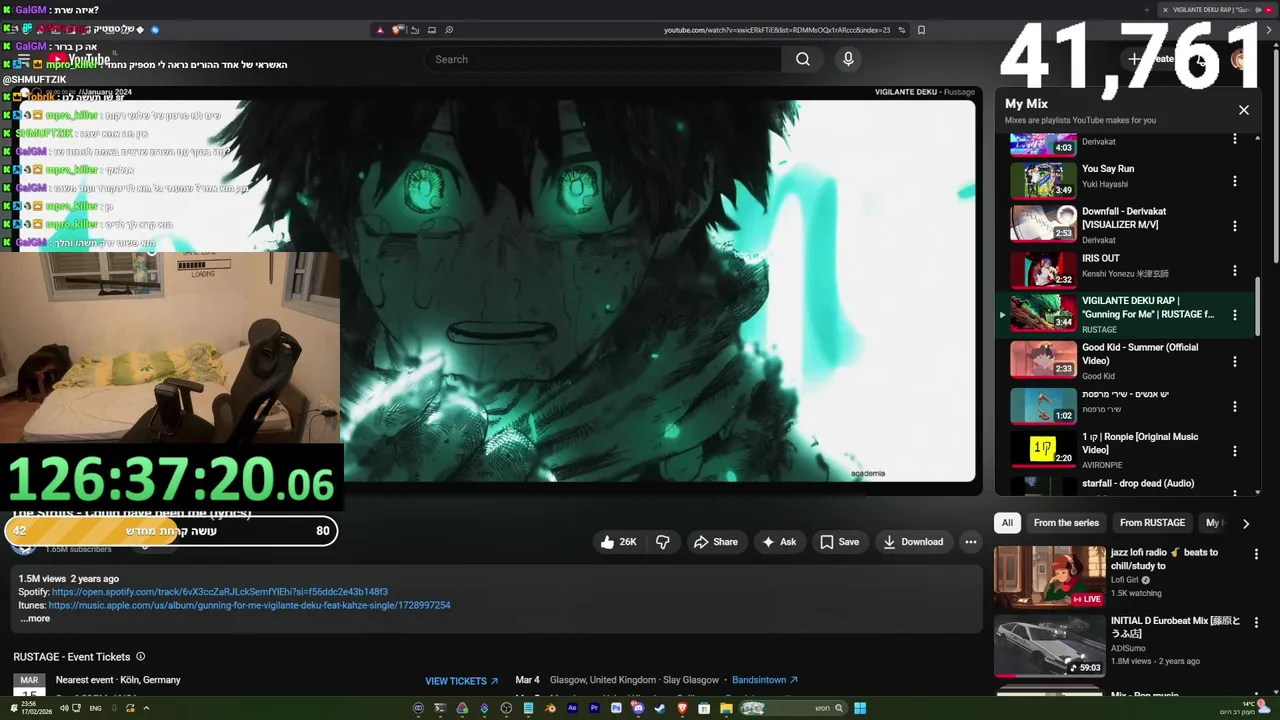Open YouTube account avatar menu

tap(1242, 59)
